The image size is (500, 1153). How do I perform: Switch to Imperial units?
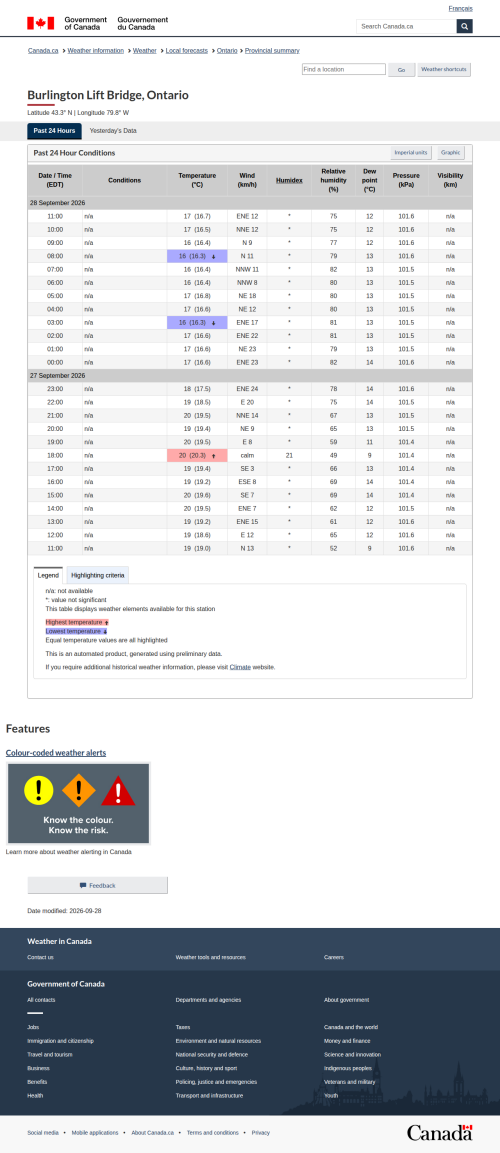pos(411,153)
